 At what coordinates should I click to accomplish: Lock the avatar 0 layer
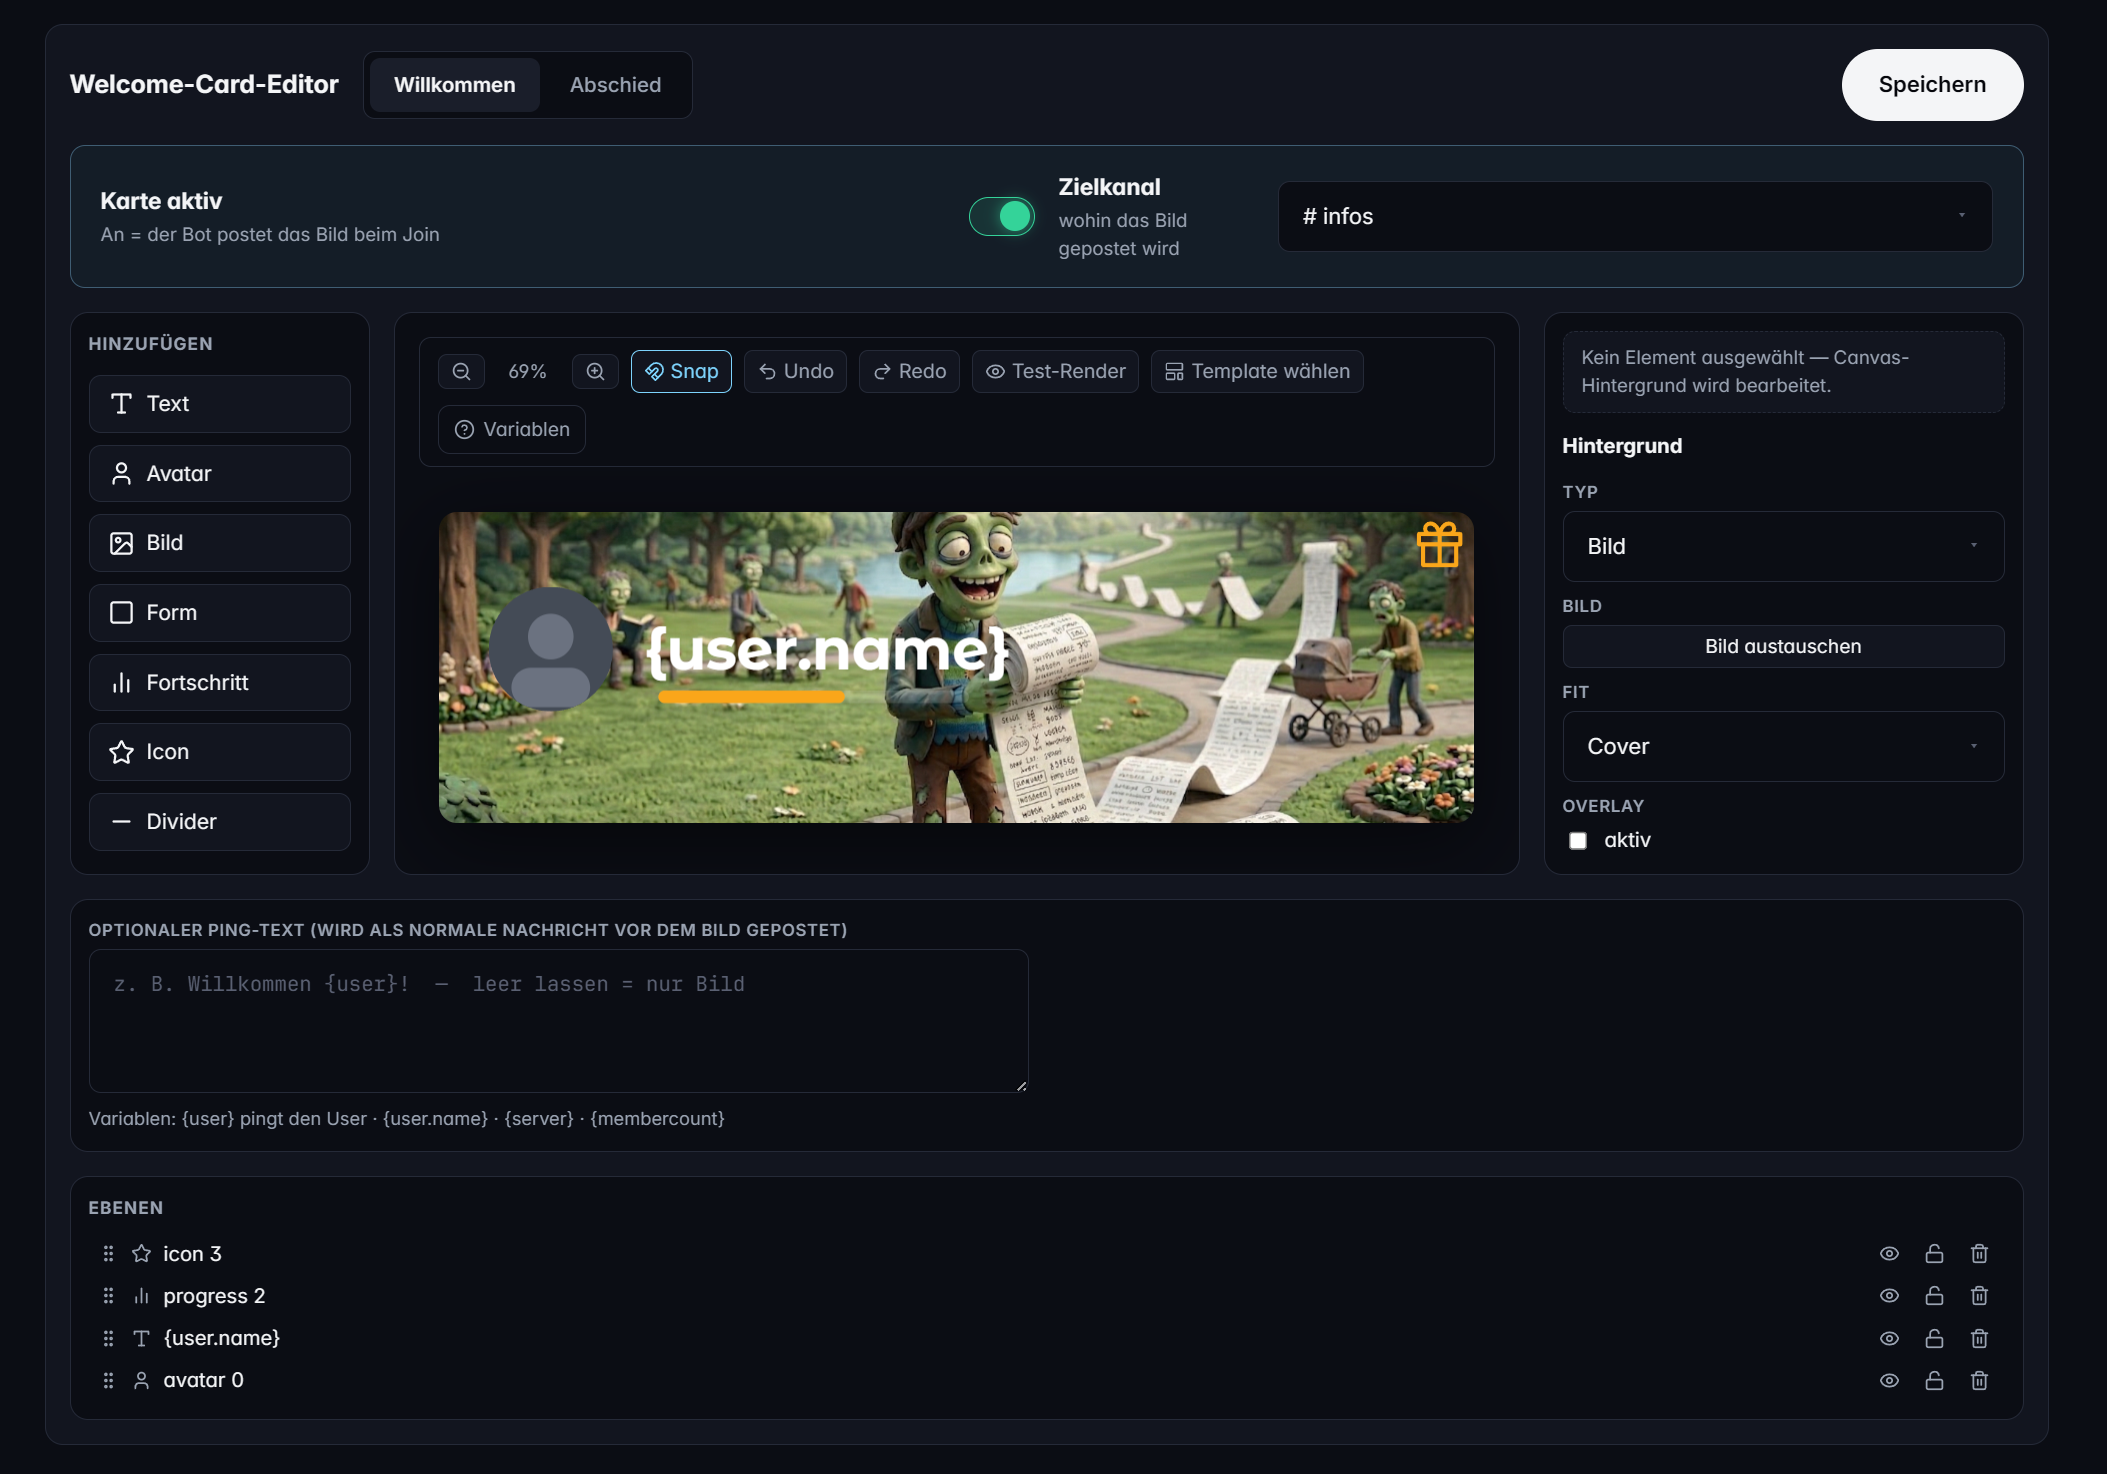click(1934, 1380)
